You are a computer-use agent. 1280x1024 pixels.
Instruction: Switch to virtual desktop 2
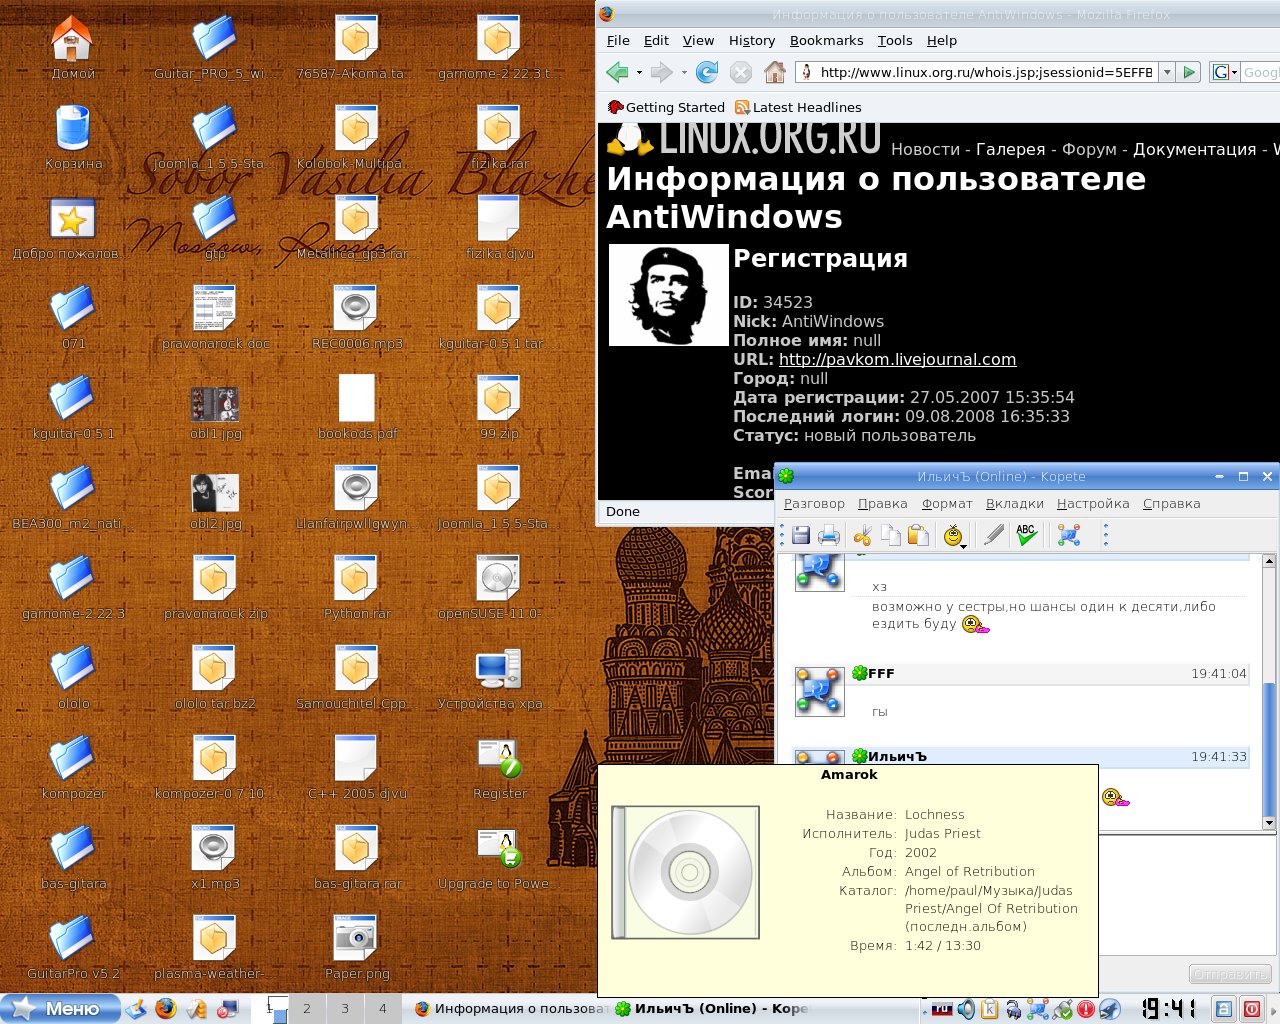tap(307, 1009)
